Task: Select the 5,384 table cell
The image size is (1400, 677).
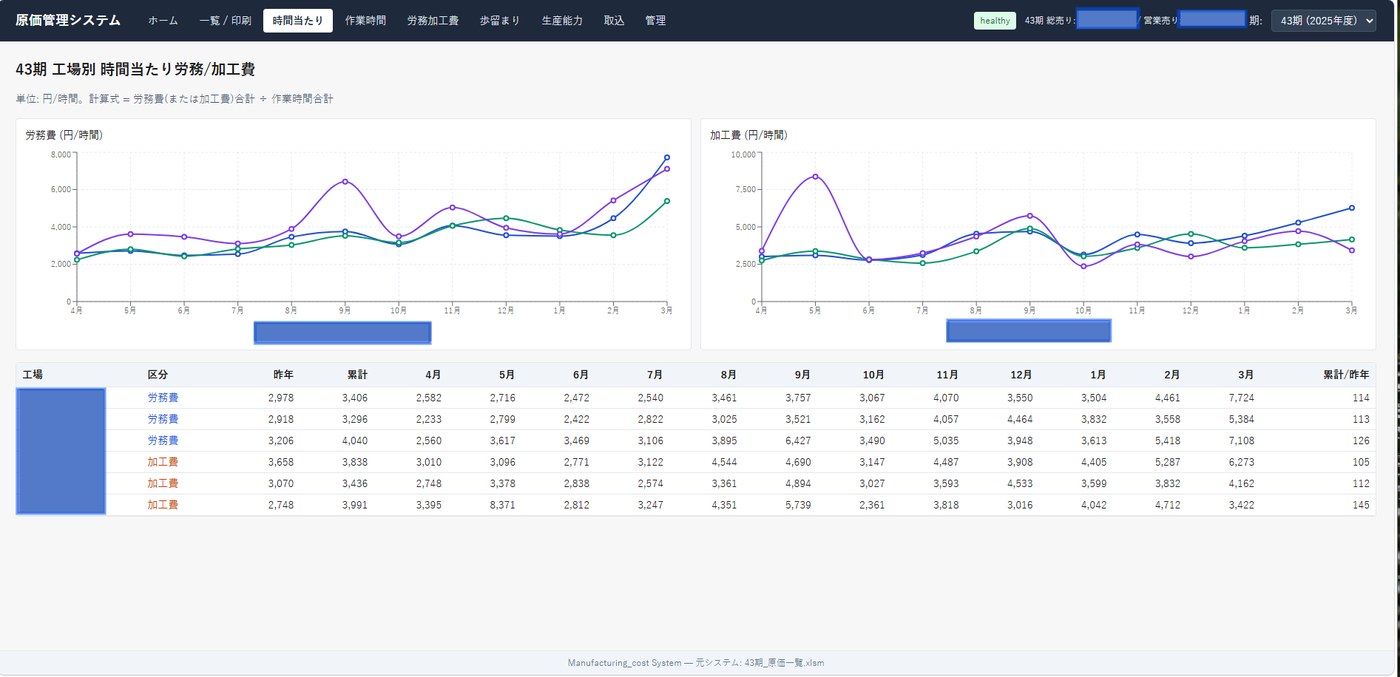Action: click(1240, 419)
